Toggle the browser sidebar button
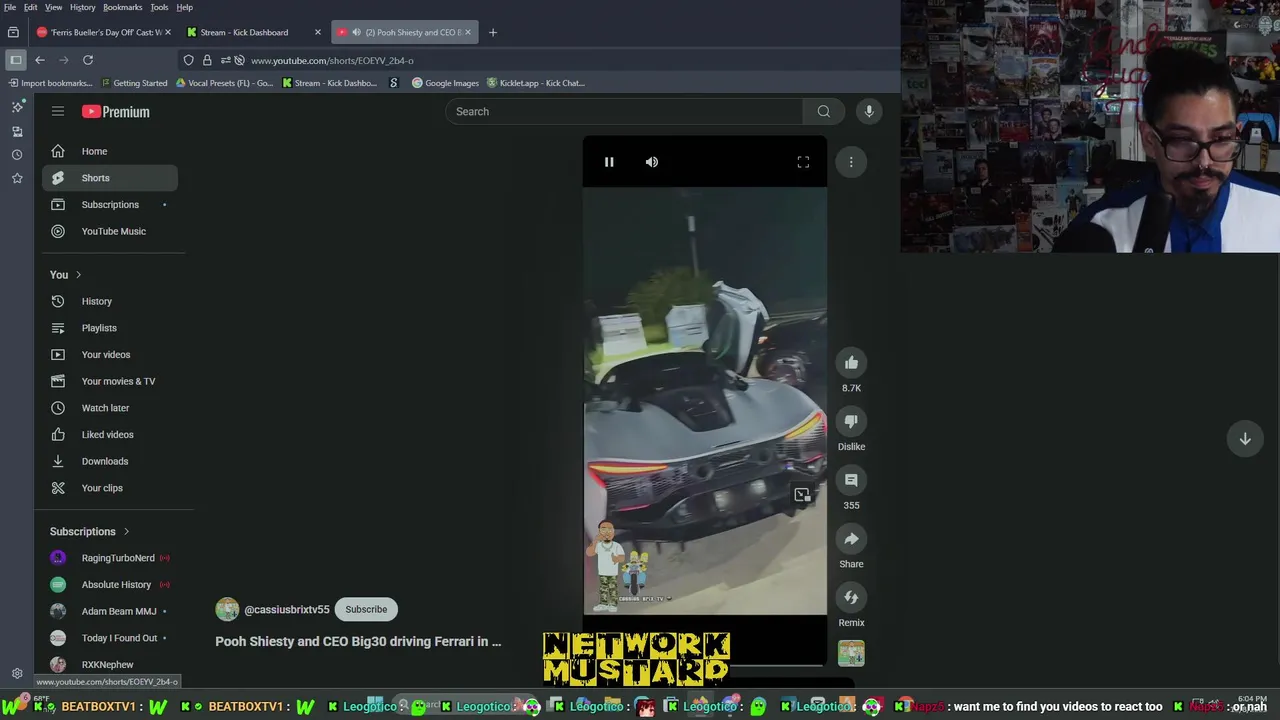The height and width of the screenshot is (720, 1280). (15, 60)
